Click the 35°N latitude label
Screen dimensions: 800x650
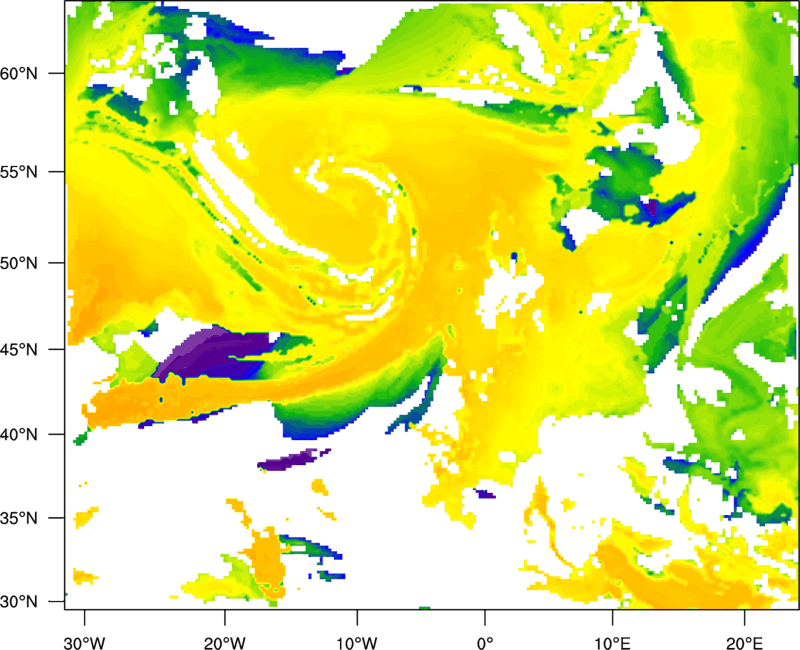pos(19,518)
